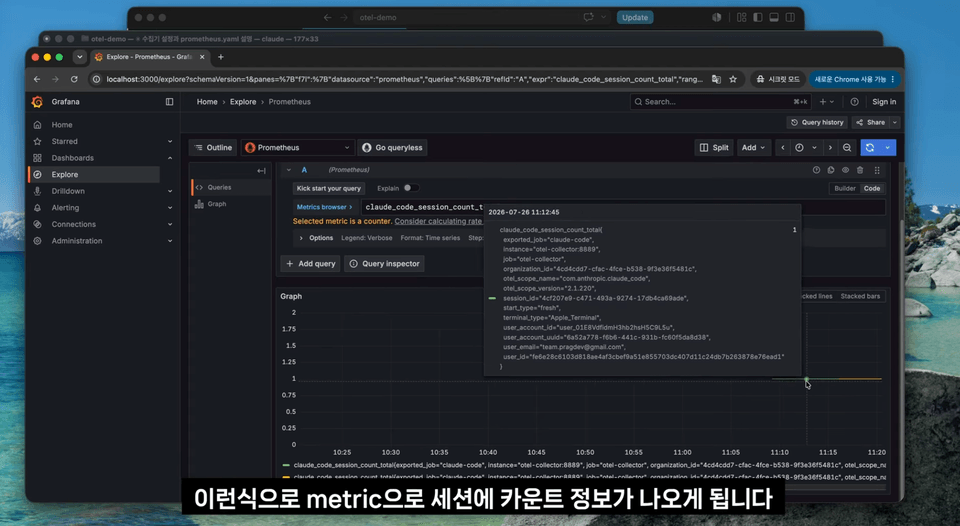Open a new Chrome tab
This screenshot has height=526, width=960.
[220, 57]
